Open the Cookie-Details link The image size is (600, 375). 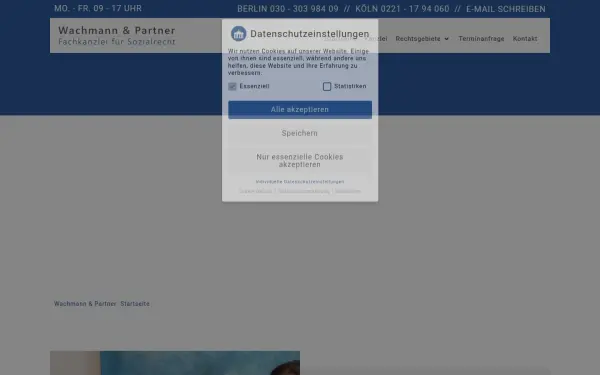256,191
